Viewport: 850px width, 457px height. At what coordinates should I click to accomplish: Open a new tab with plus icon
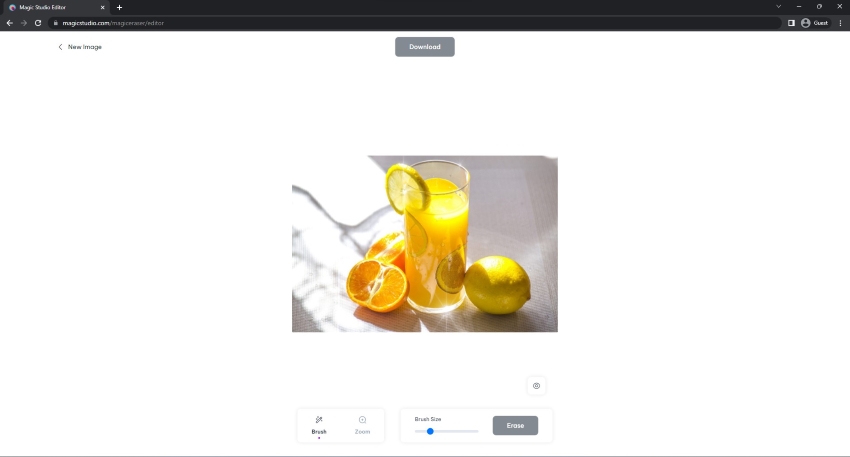coord(119,8)
